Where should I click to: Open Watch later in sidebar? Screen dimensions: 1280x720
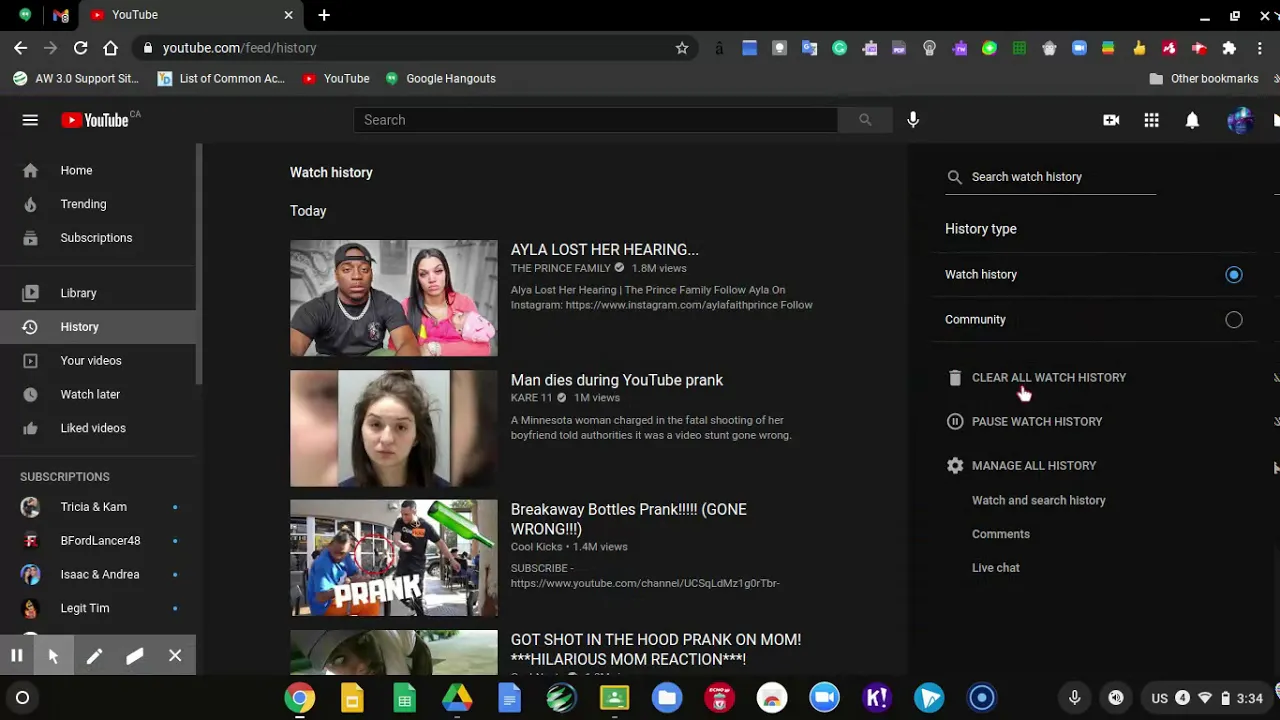(x=98, y=395)
